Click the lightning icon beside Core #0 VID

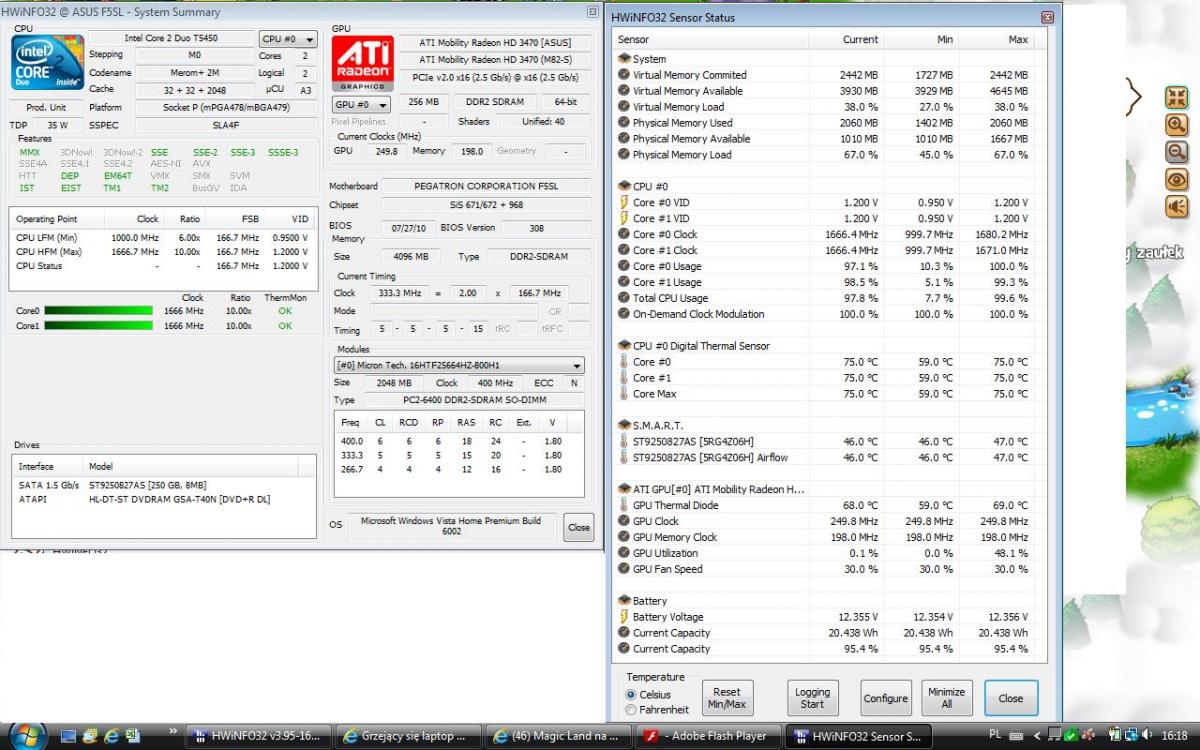tap(624, 203)
